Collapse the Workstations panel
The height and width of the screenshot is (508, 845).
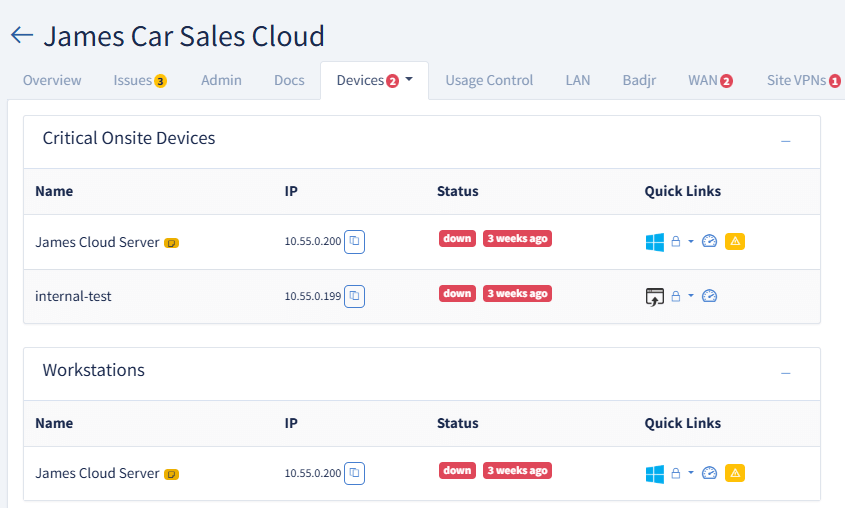click(x=786, y=373)
